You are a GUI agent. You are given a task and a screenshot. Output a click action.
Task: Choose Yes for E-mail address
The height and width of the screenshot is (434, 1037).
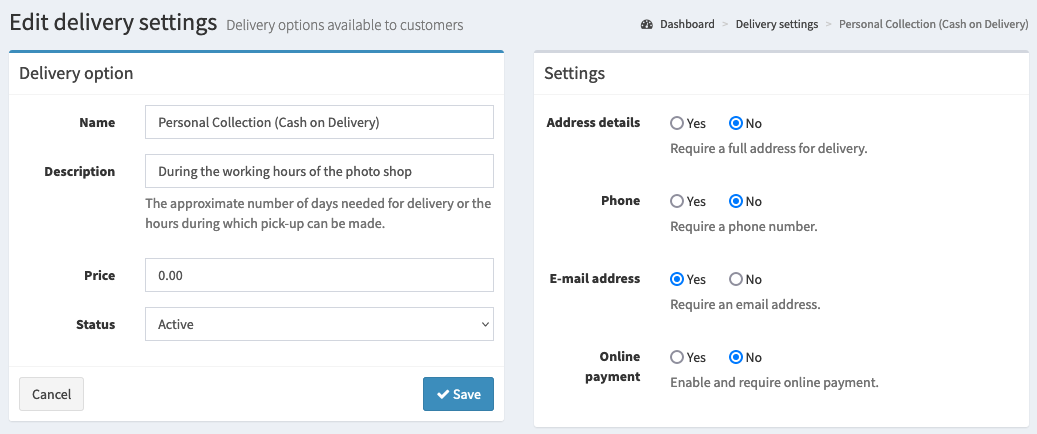tap(677, 279)
